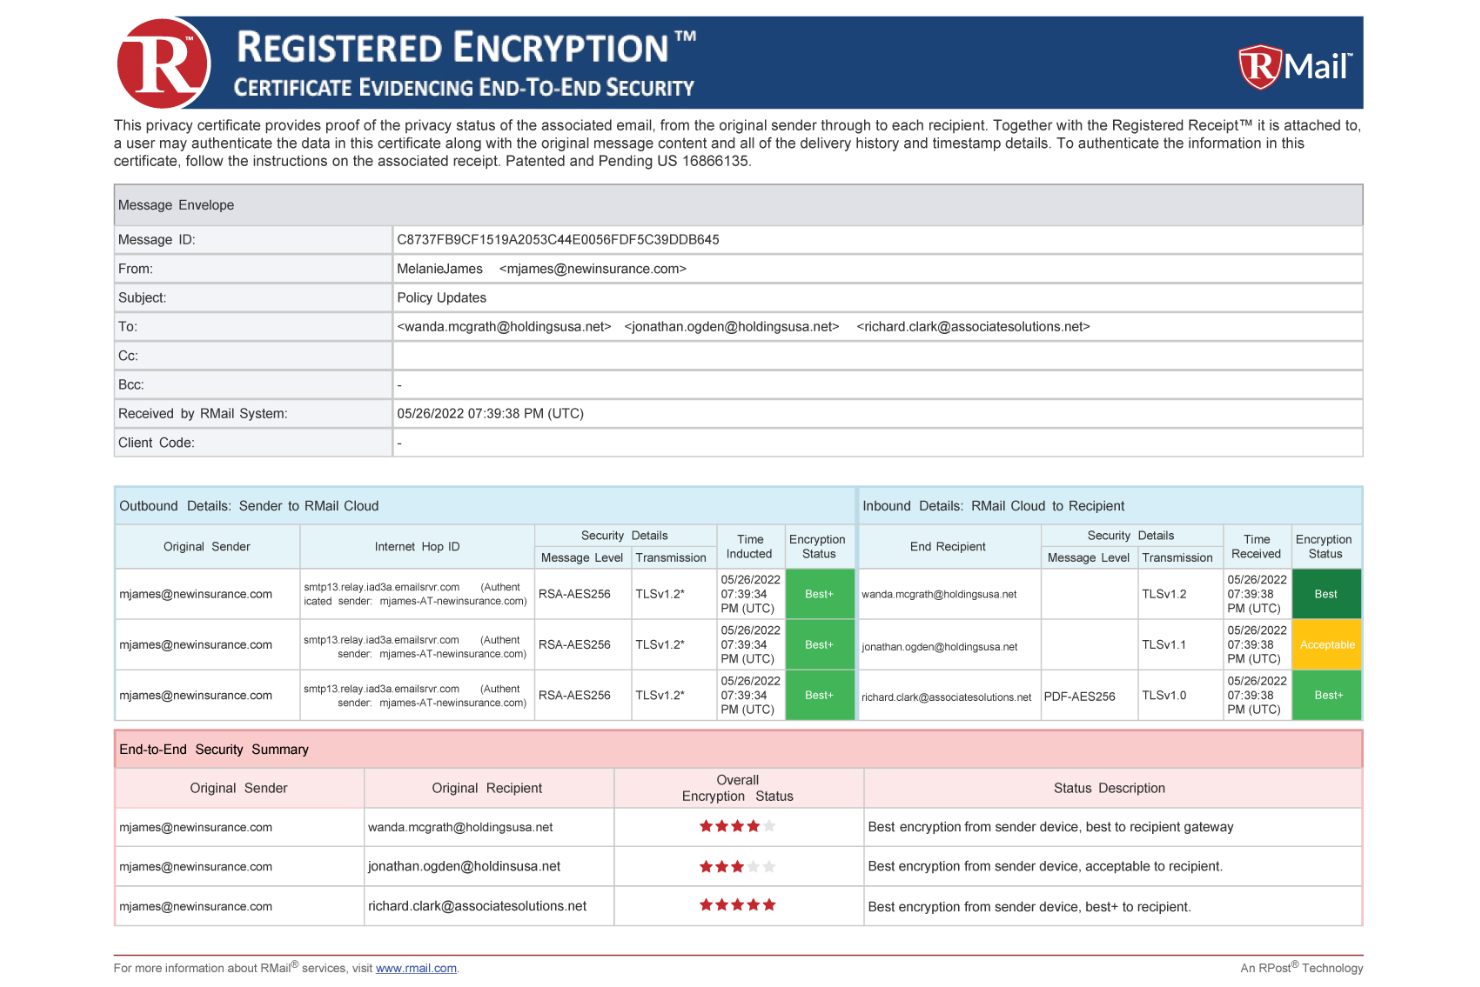Click the inbound Best+ status for richard.clark
1480x987 pixels.
click(1326, 695)
